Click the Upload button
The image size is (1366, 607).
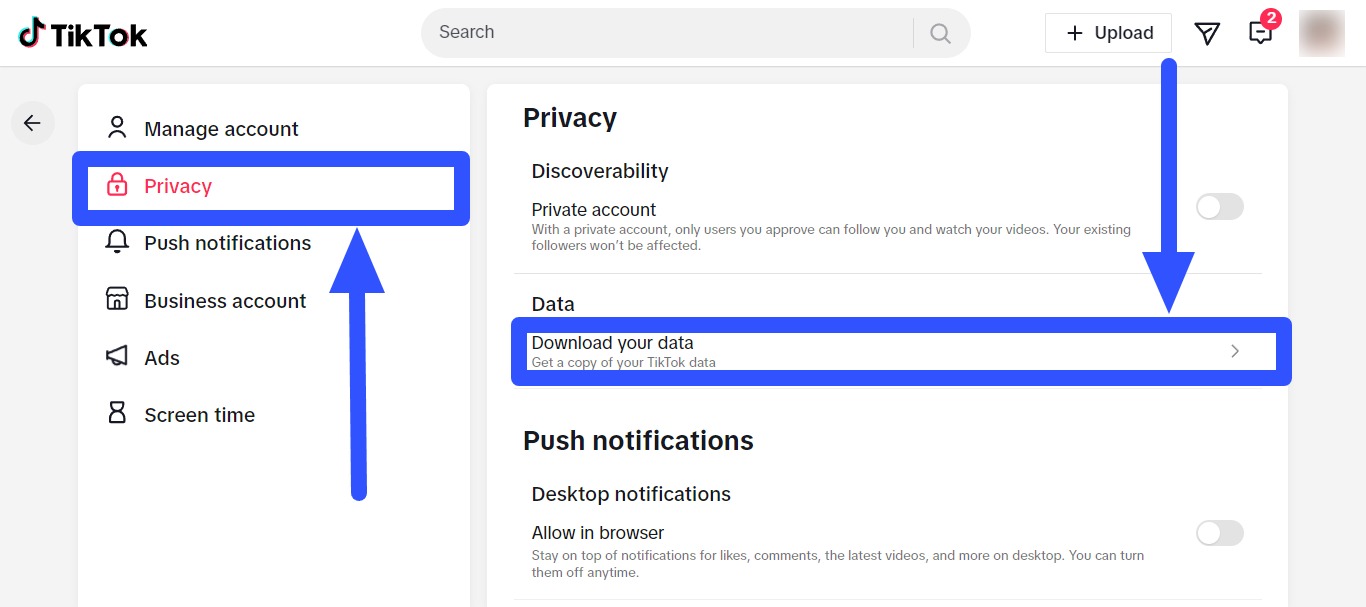(1108, 33)
